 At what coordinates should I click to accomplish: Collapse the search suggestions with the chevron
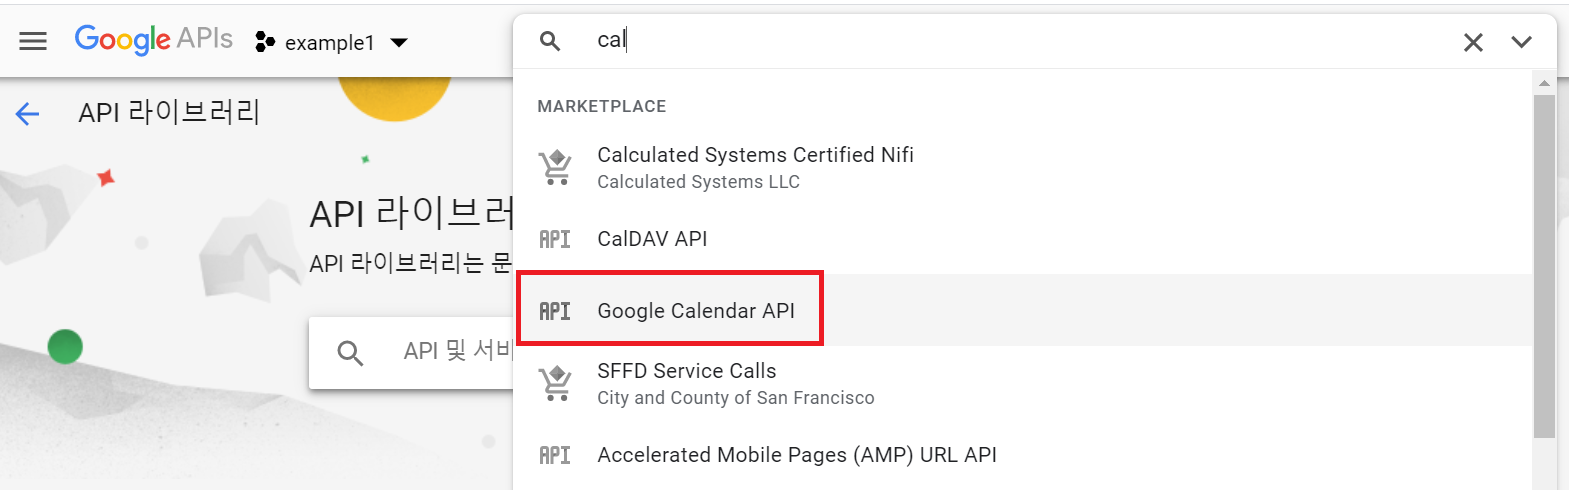coord(1521,42)
